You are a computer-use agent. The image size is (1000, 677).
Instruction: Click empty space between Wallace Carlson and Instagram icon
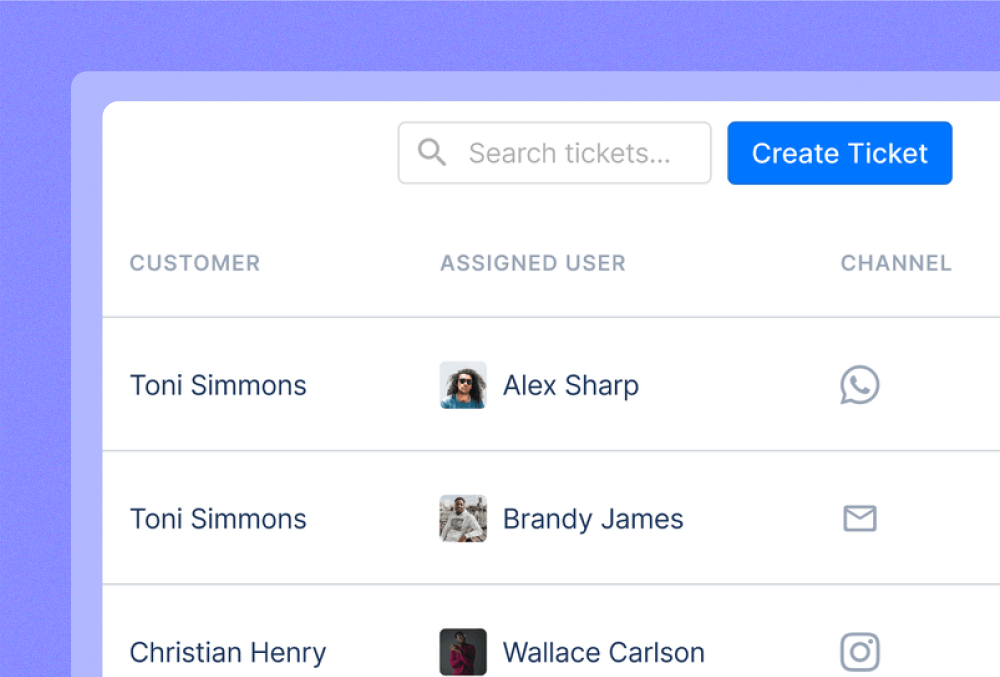pos(772,652)
